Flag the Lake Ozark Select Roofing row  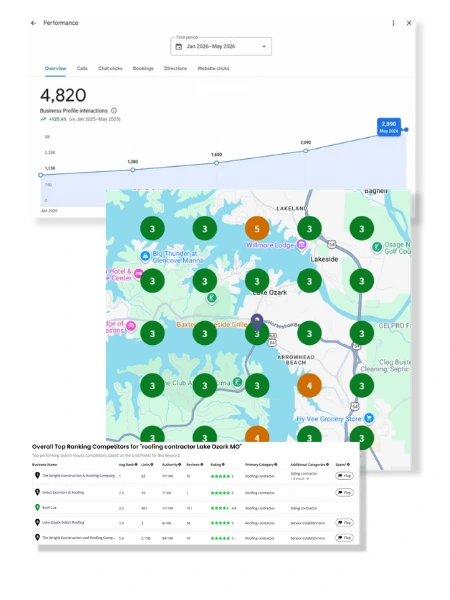point(344,522)
